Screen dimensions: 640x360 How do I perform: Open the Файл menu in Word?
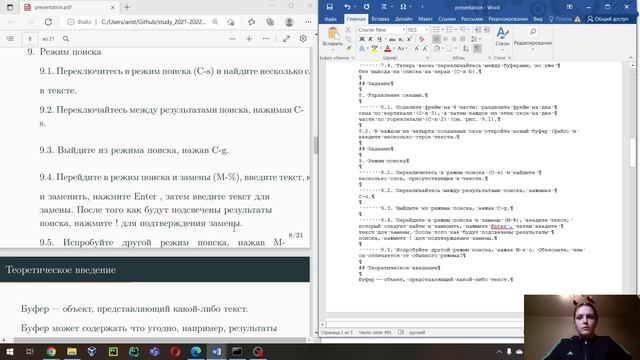(x=331, y=19)
